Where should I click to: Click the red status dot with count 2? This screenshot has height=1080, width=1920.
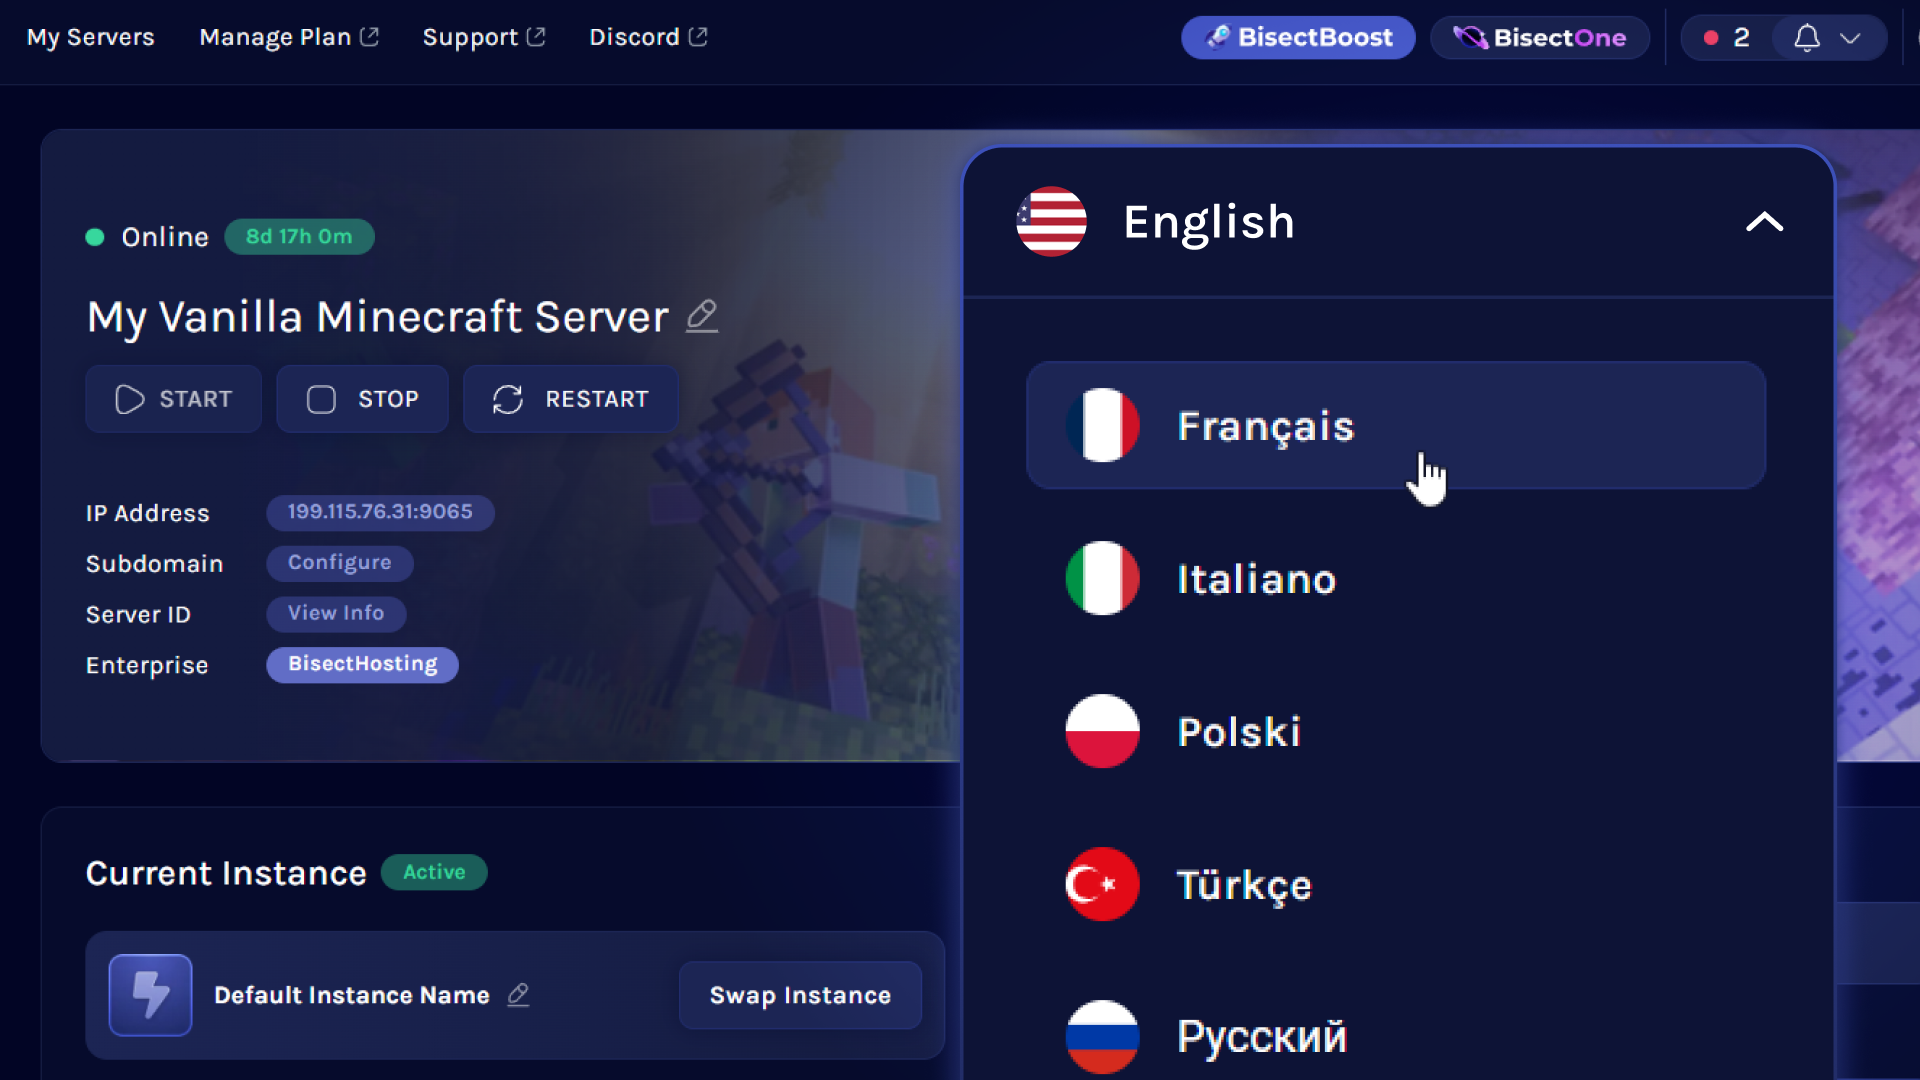coord(1711,38)
